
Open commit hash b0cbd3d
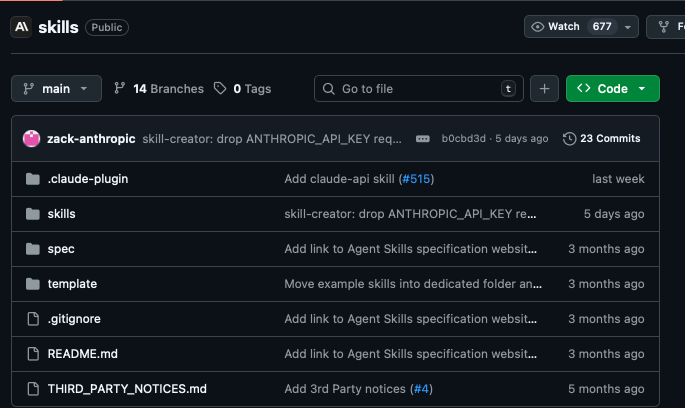(x=464, y=138)
